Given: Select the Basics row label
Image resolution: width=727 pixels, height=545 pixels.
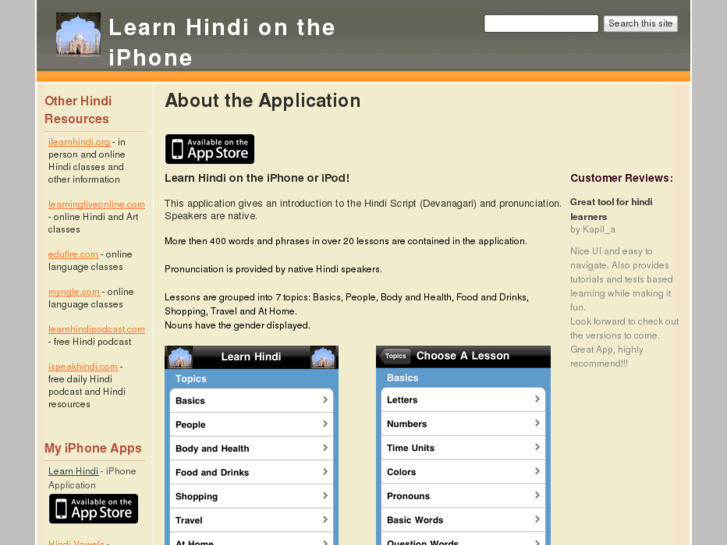Looking at the screenshot, I should coord(190,401).
